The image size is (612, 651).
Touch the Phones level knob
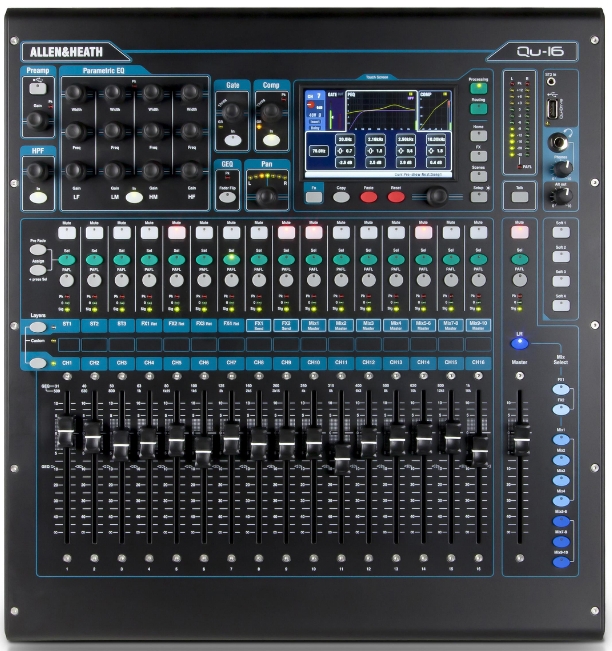(x=562, y=169)
